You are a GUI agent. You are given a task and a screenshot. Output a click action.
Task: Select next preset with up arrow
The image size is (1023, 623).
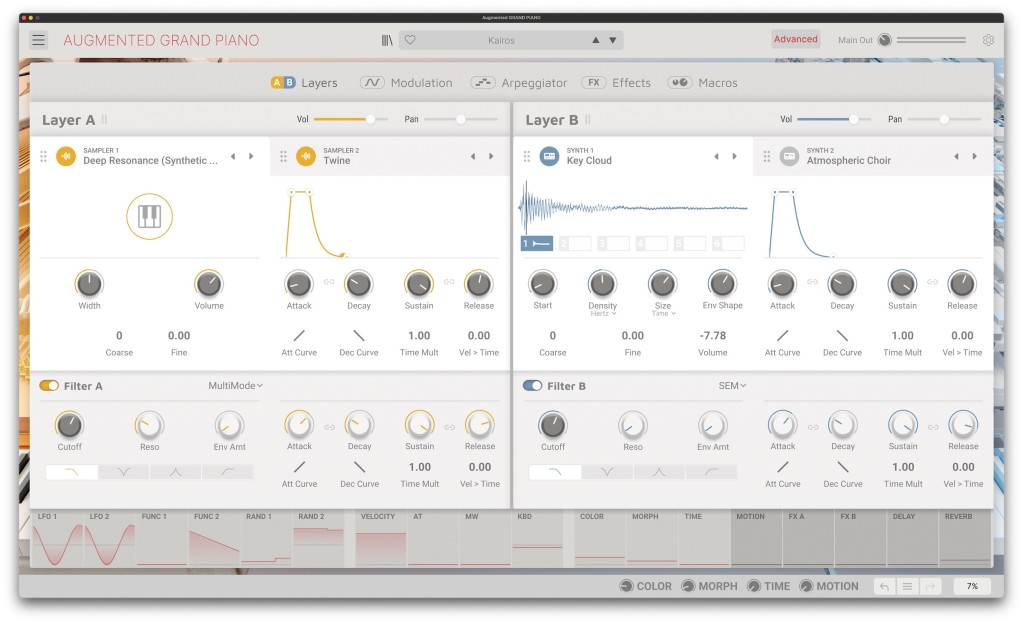click(x=596, y=40)
